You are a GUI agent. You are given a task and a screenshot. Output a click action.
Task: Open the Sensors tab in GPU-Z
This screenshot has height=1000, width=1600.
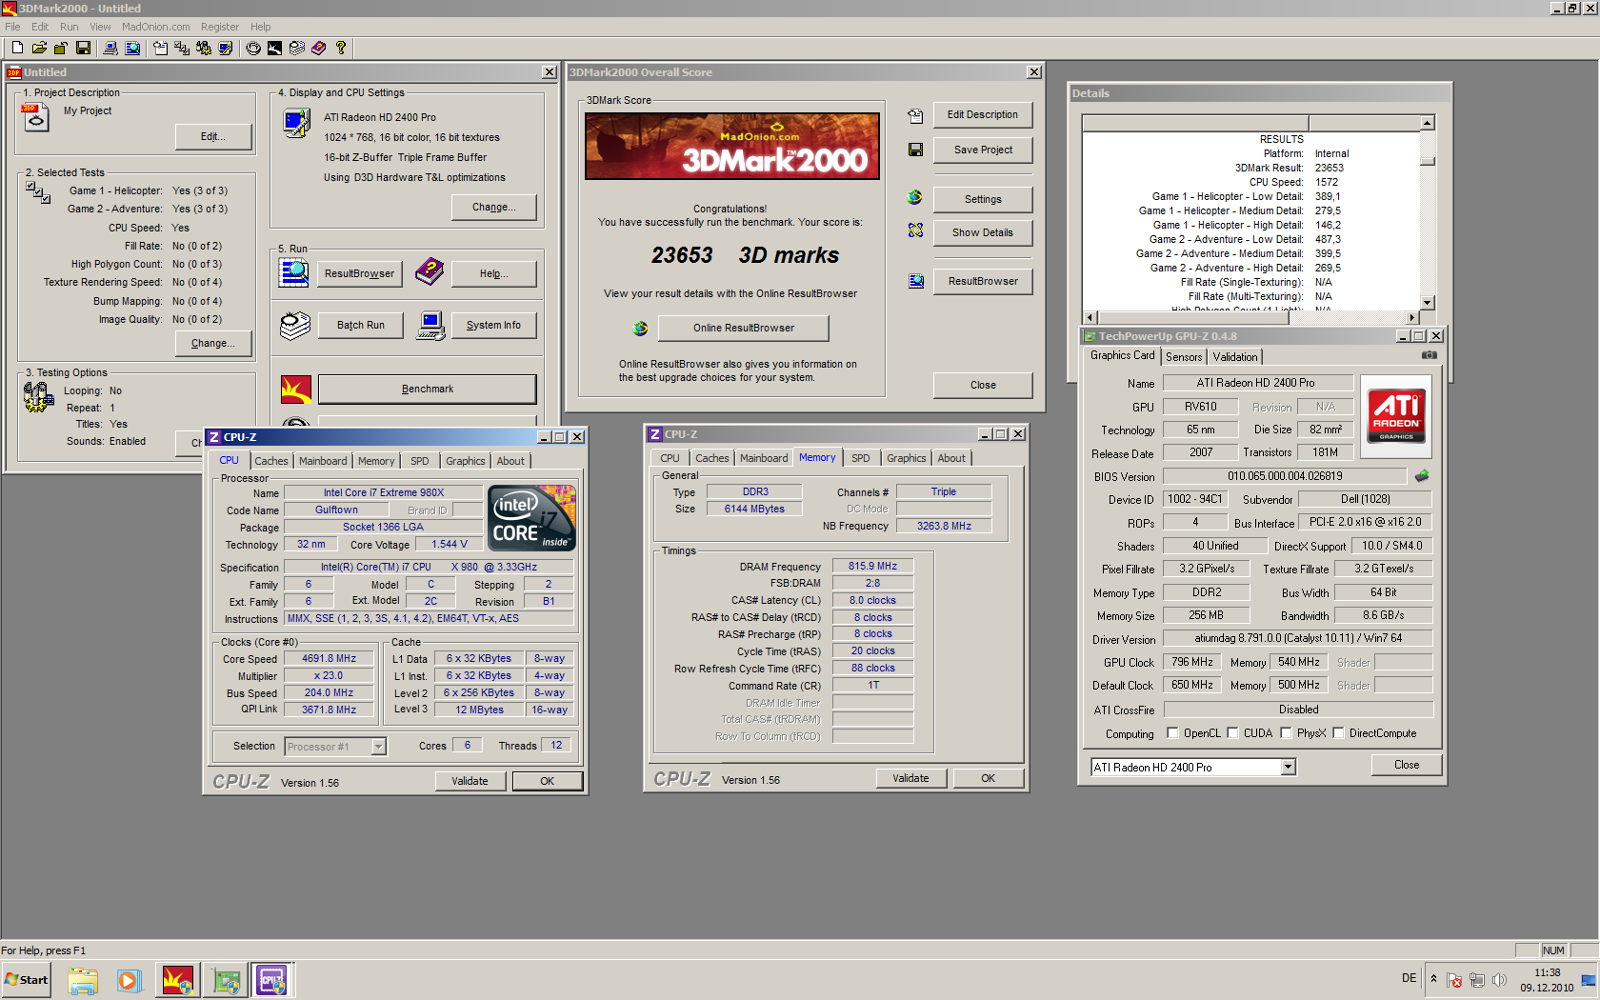(1184, 357)
